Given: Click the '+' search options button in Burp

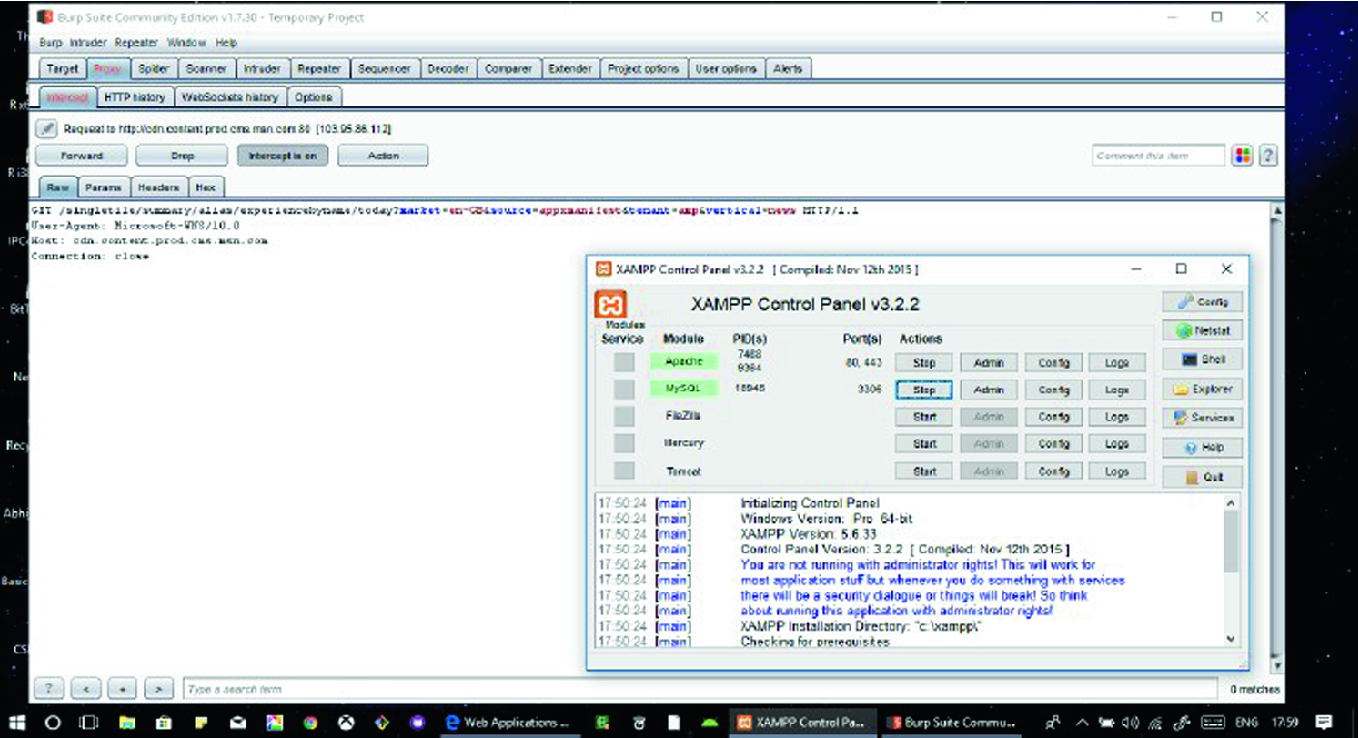Looking at the screenshot, I should click(x=122, y=688).
